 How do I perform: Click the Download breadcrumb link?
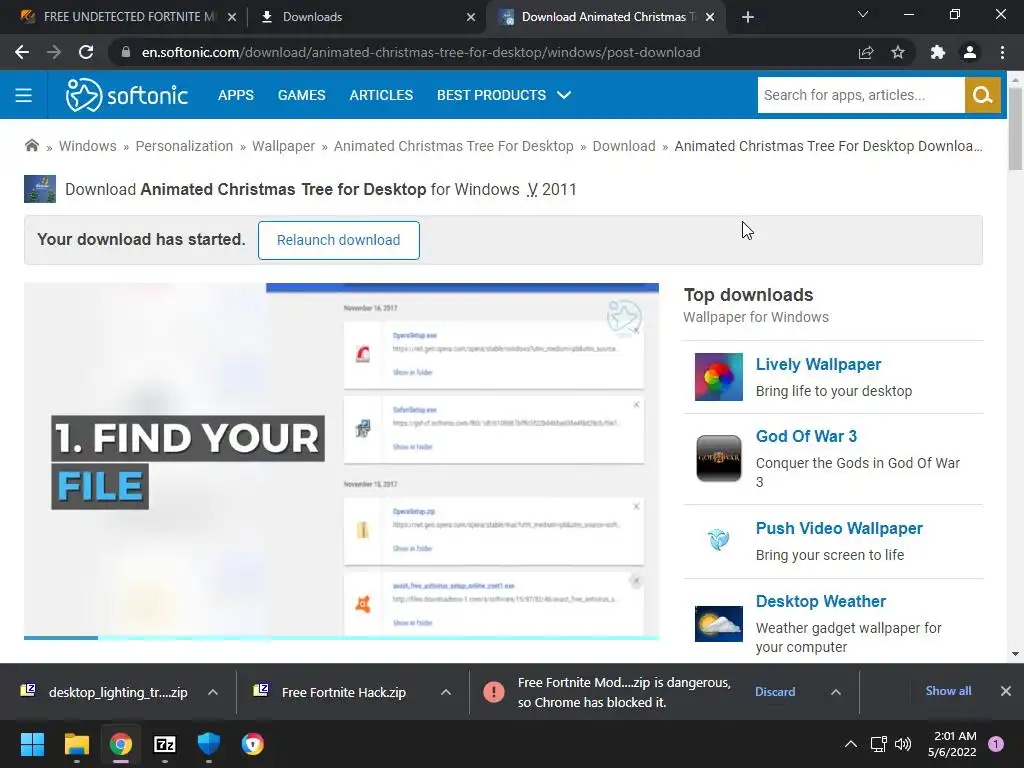[x=624, y=146]
